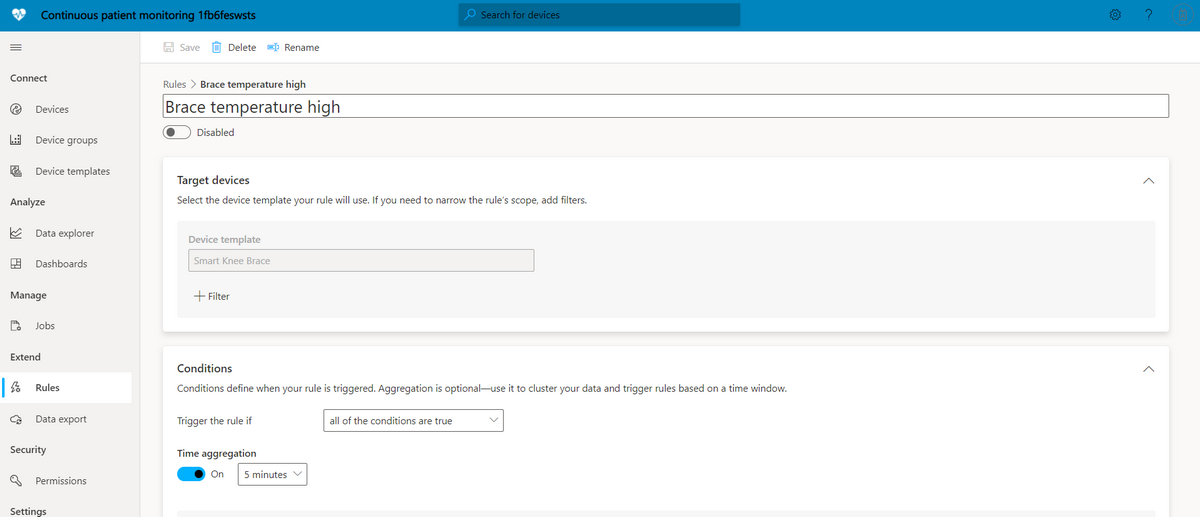The height and width of the screenshot is (517, 1200).
Task: Click the Jobs sidebar icon
Action: click(x=16, y=326)
